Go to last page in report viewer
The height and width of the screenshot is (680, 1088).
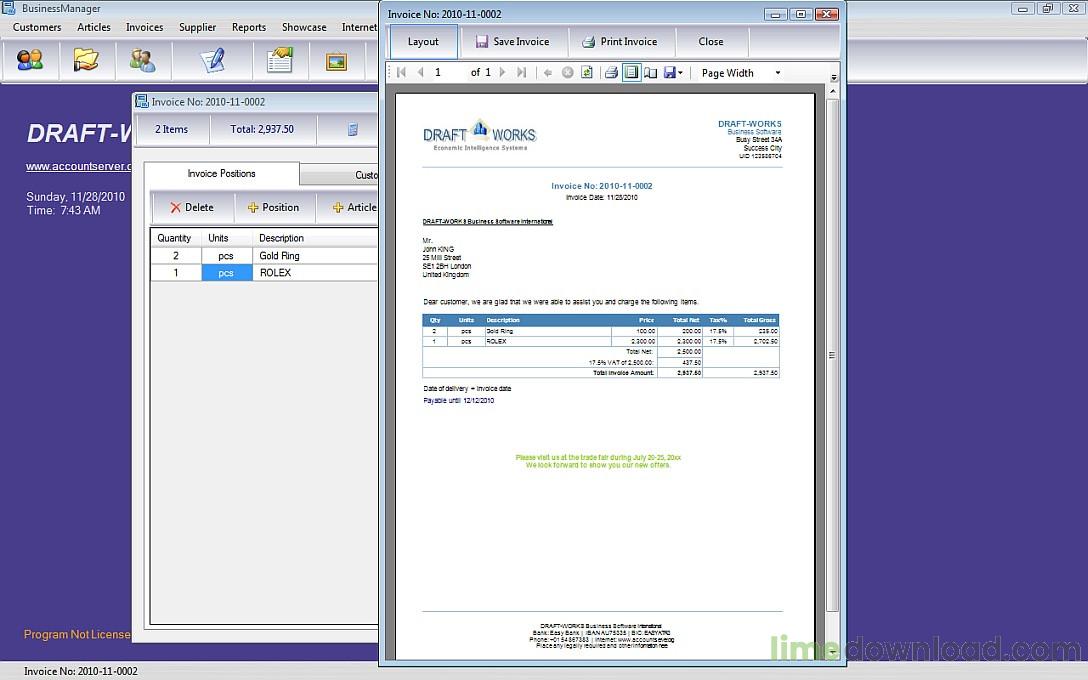coord(521,72)
